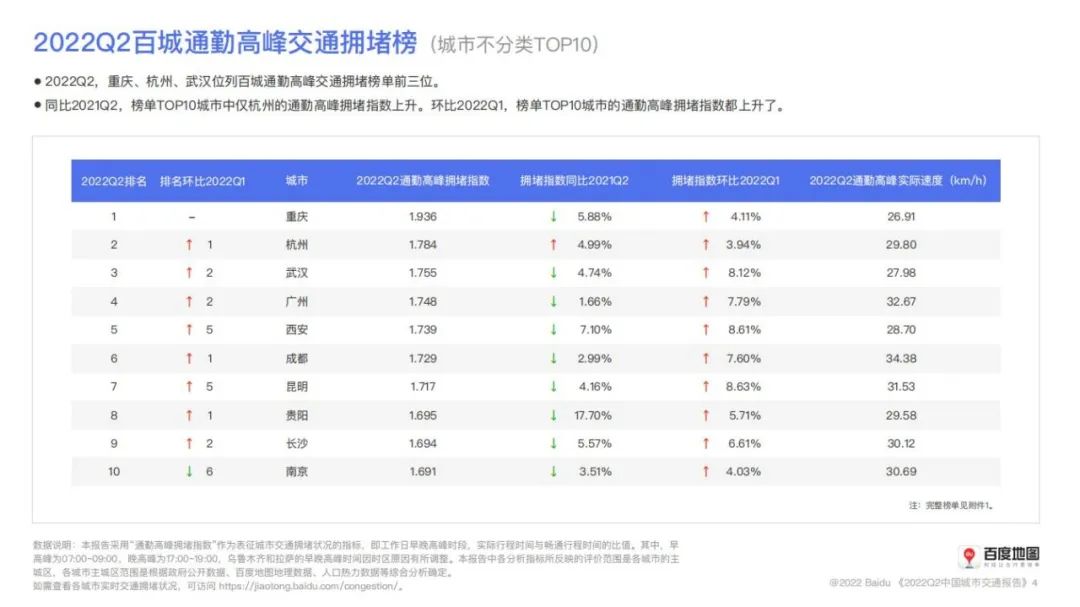Click congestion index value 1.784
Viewport: 1080px width, 607px height.
423,245
